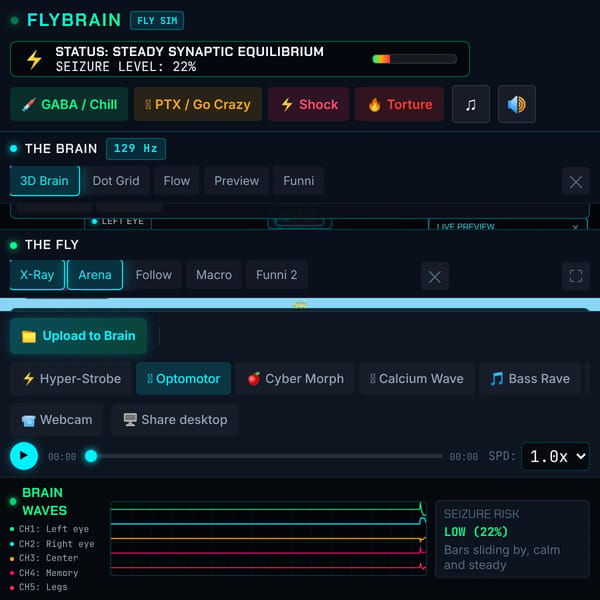Enter fullscreen for The Fly view
Screen dimensions: 600x600
point(576,276)
